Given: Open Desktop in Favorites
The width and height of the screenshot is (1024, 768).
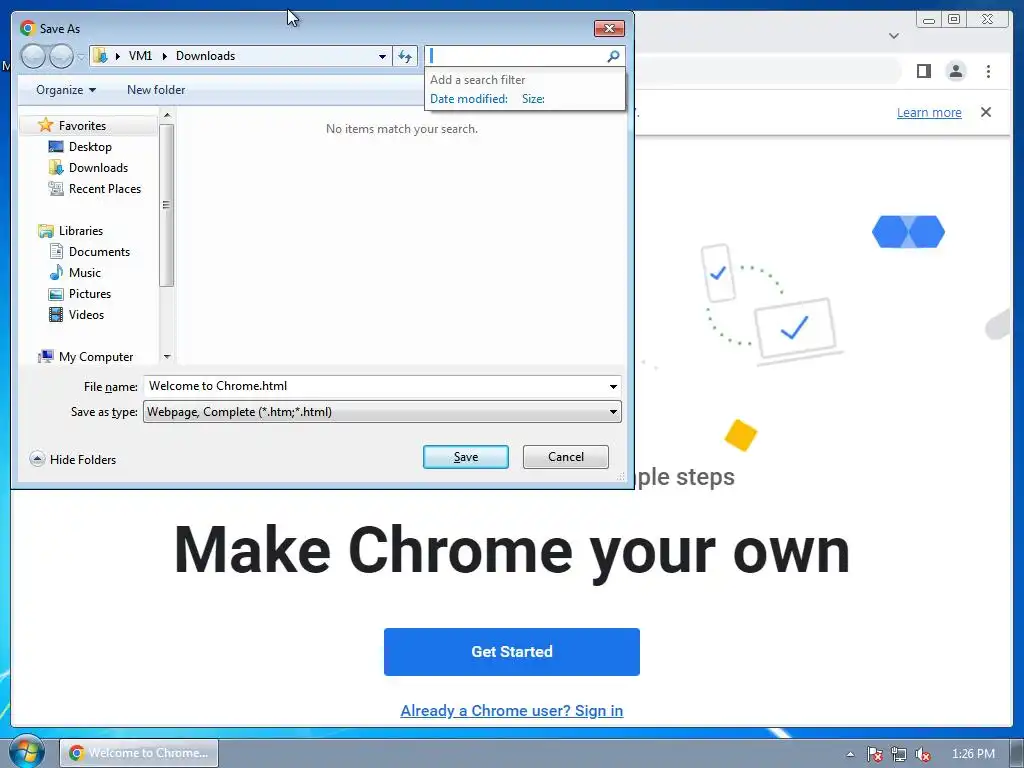Looking at the screenshot, I should (x=90, y=146).
